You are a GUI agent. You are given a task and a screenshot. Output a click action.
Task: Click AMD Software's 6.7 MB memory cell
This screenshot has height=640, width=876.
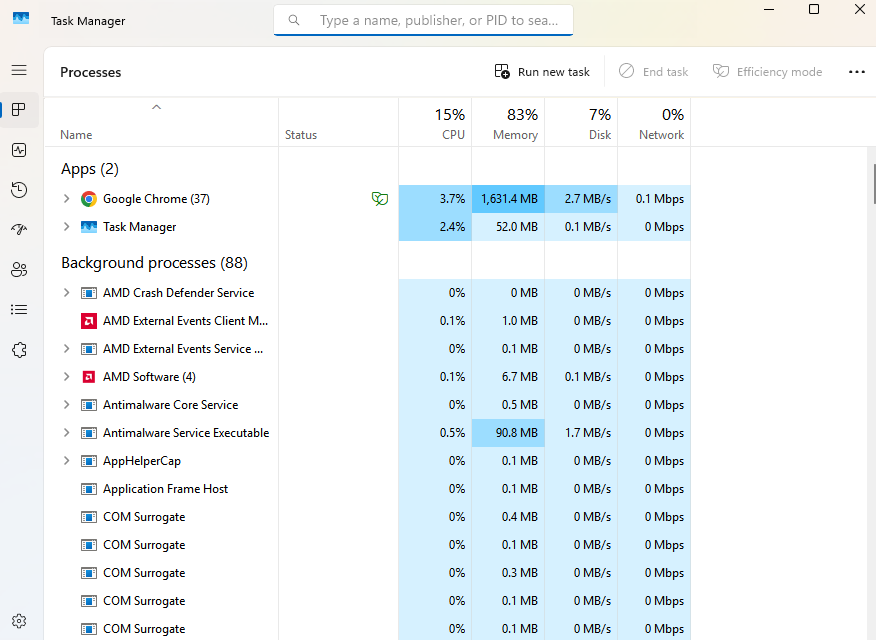508,377
